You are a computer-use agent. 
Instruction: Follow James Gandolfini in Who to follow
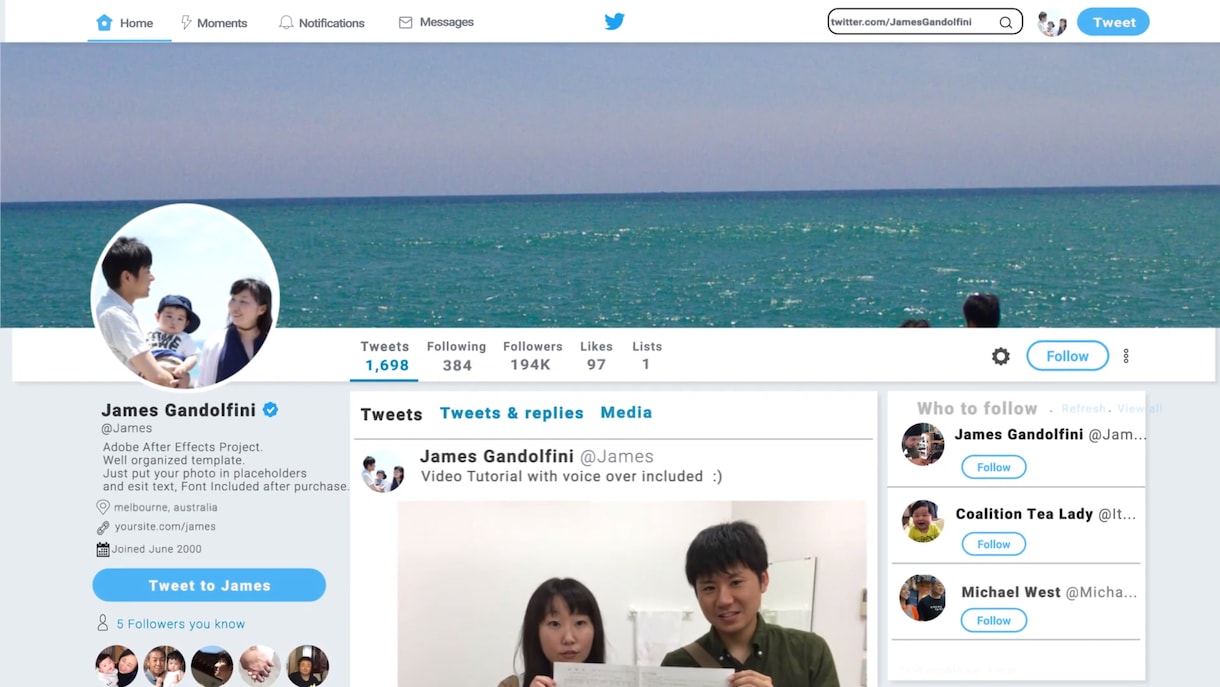point(993,467)
